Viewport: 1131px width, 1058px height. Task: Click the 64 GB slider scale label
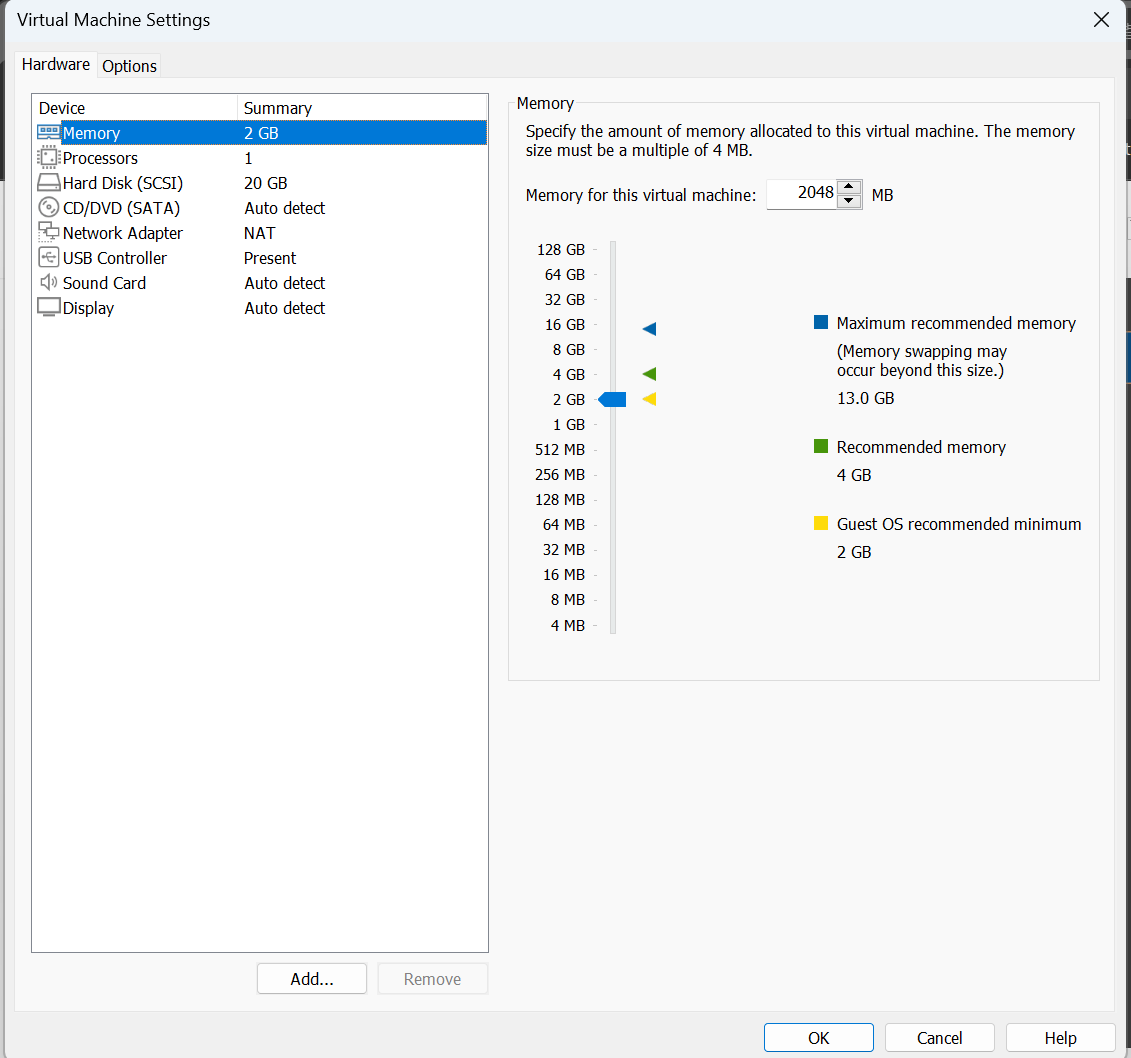pos(564,275)
